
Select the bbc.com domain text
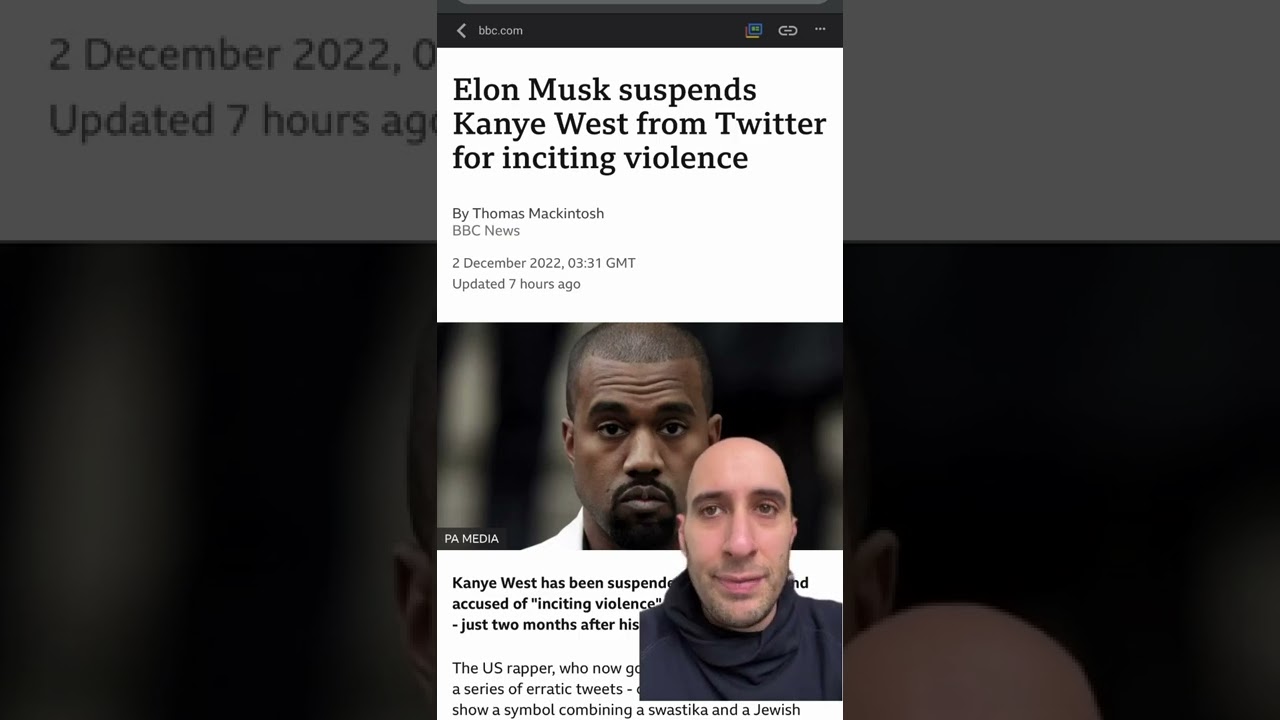(x=500, y=31)
